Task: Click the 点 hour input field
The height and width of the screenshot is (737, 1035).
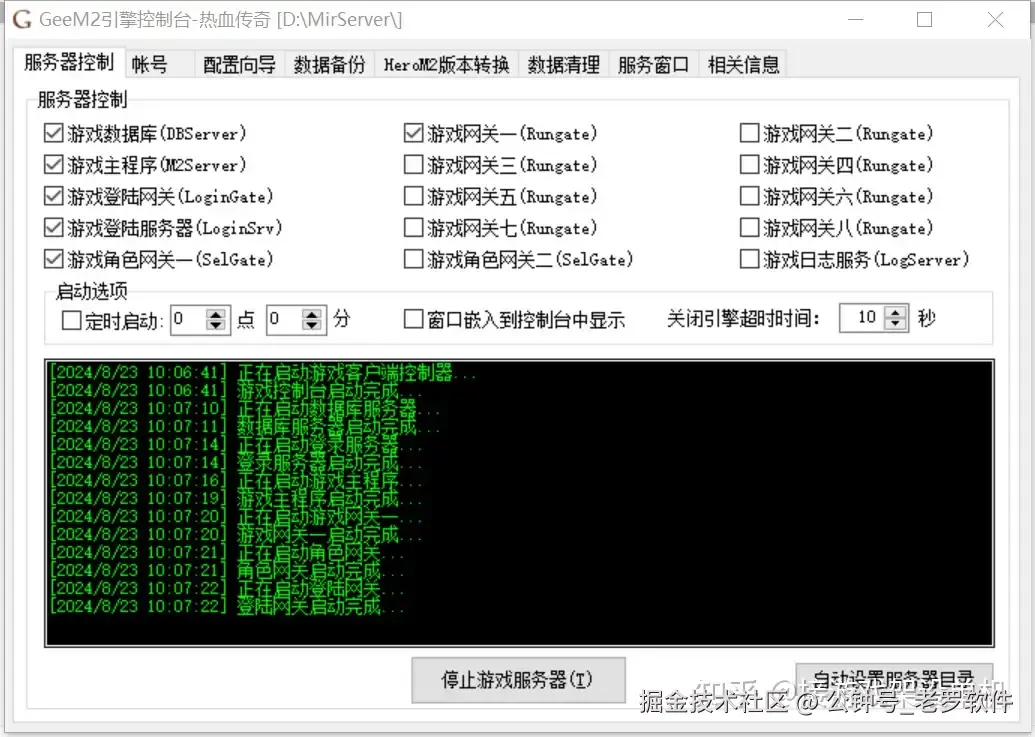Action: [x=187, y=320]
